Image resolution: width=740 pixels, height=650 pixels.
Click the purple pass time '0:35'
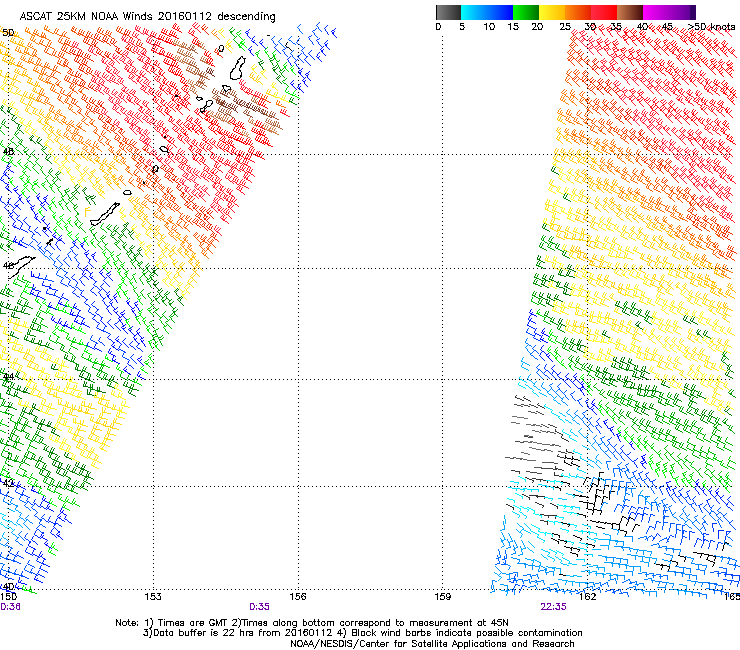pyautogui.click(x=259, y=607)
